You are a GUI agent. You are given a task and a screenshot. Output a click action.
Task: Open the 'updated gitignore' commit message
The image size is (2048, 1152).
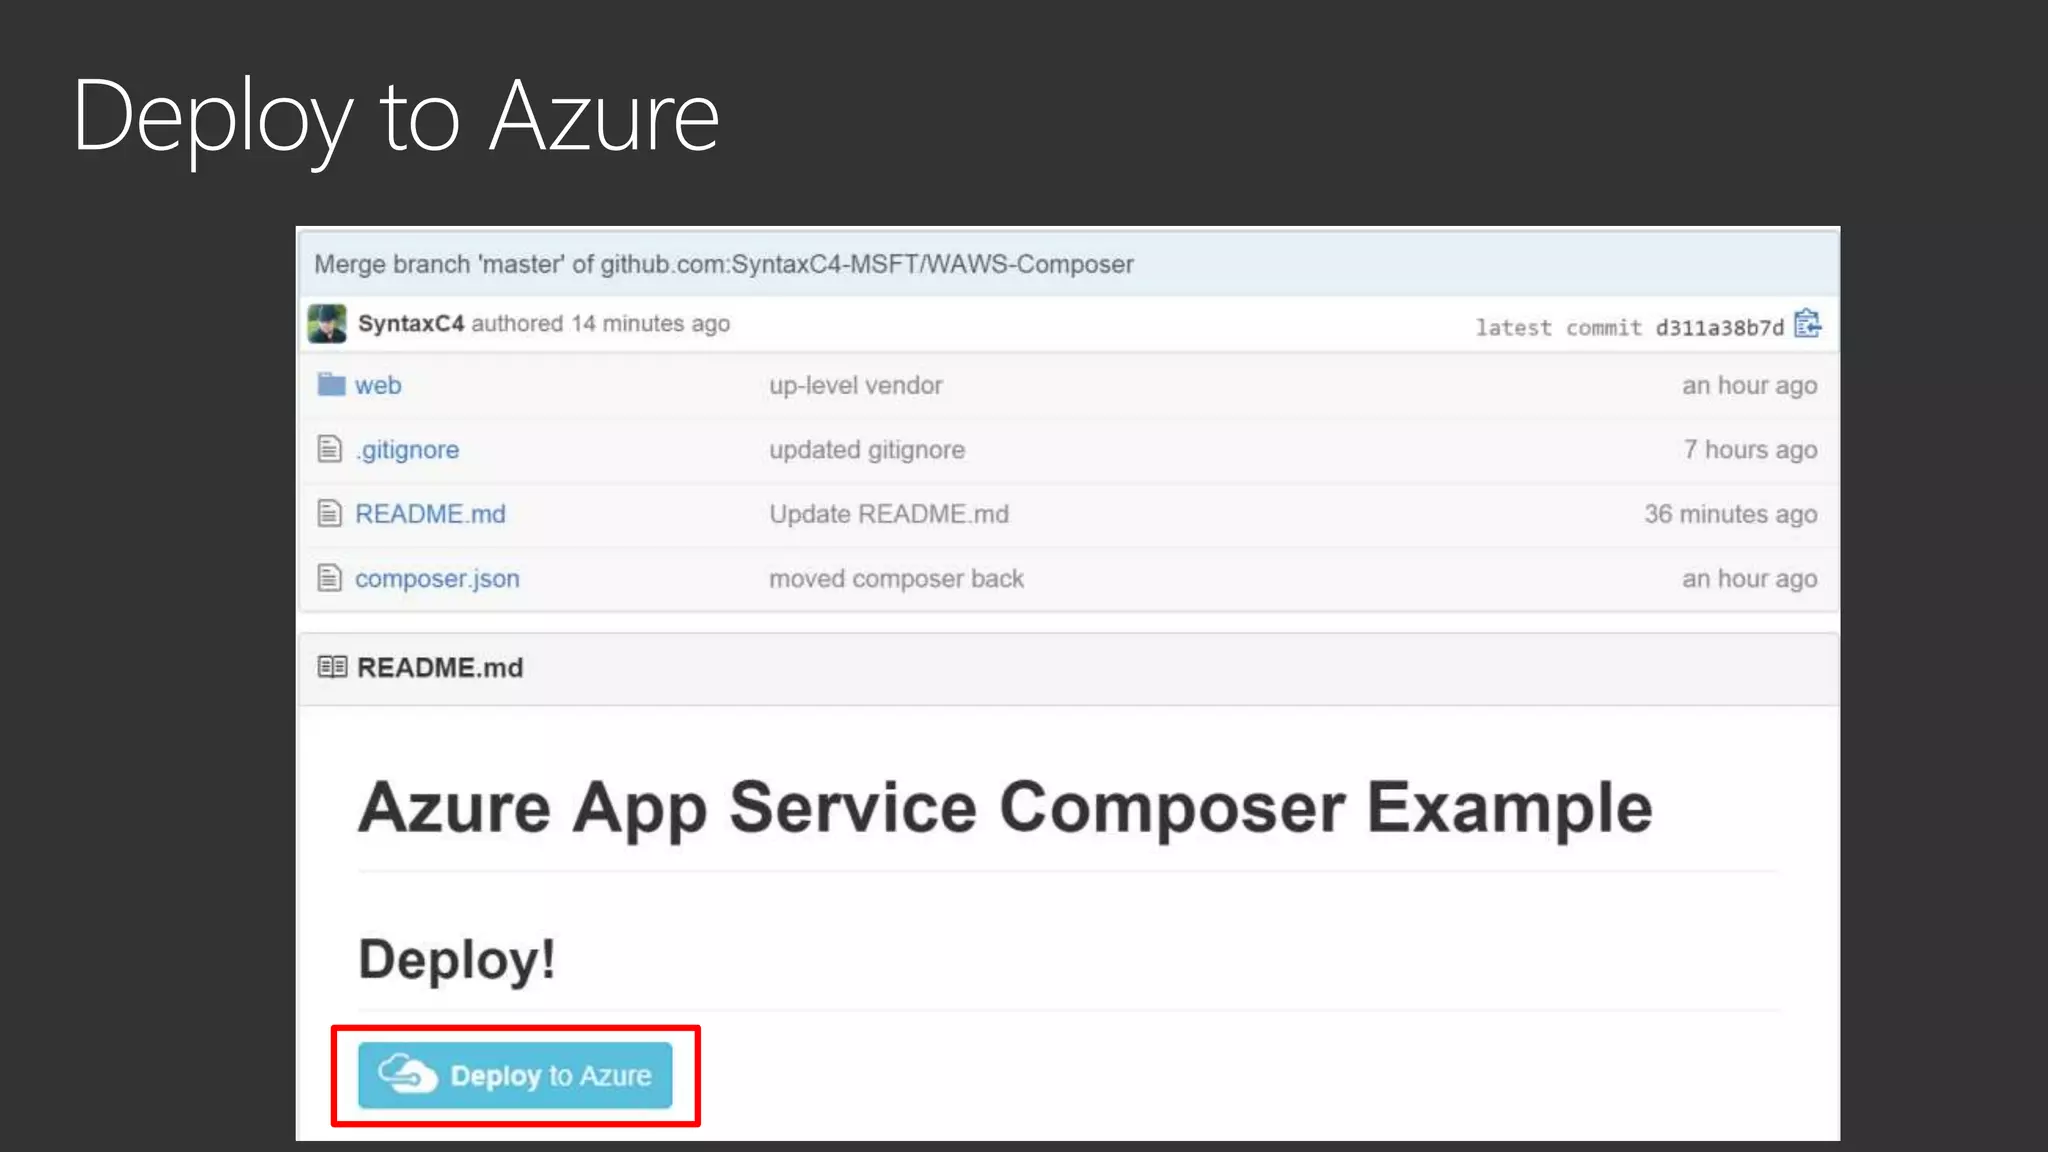point(866,450)
